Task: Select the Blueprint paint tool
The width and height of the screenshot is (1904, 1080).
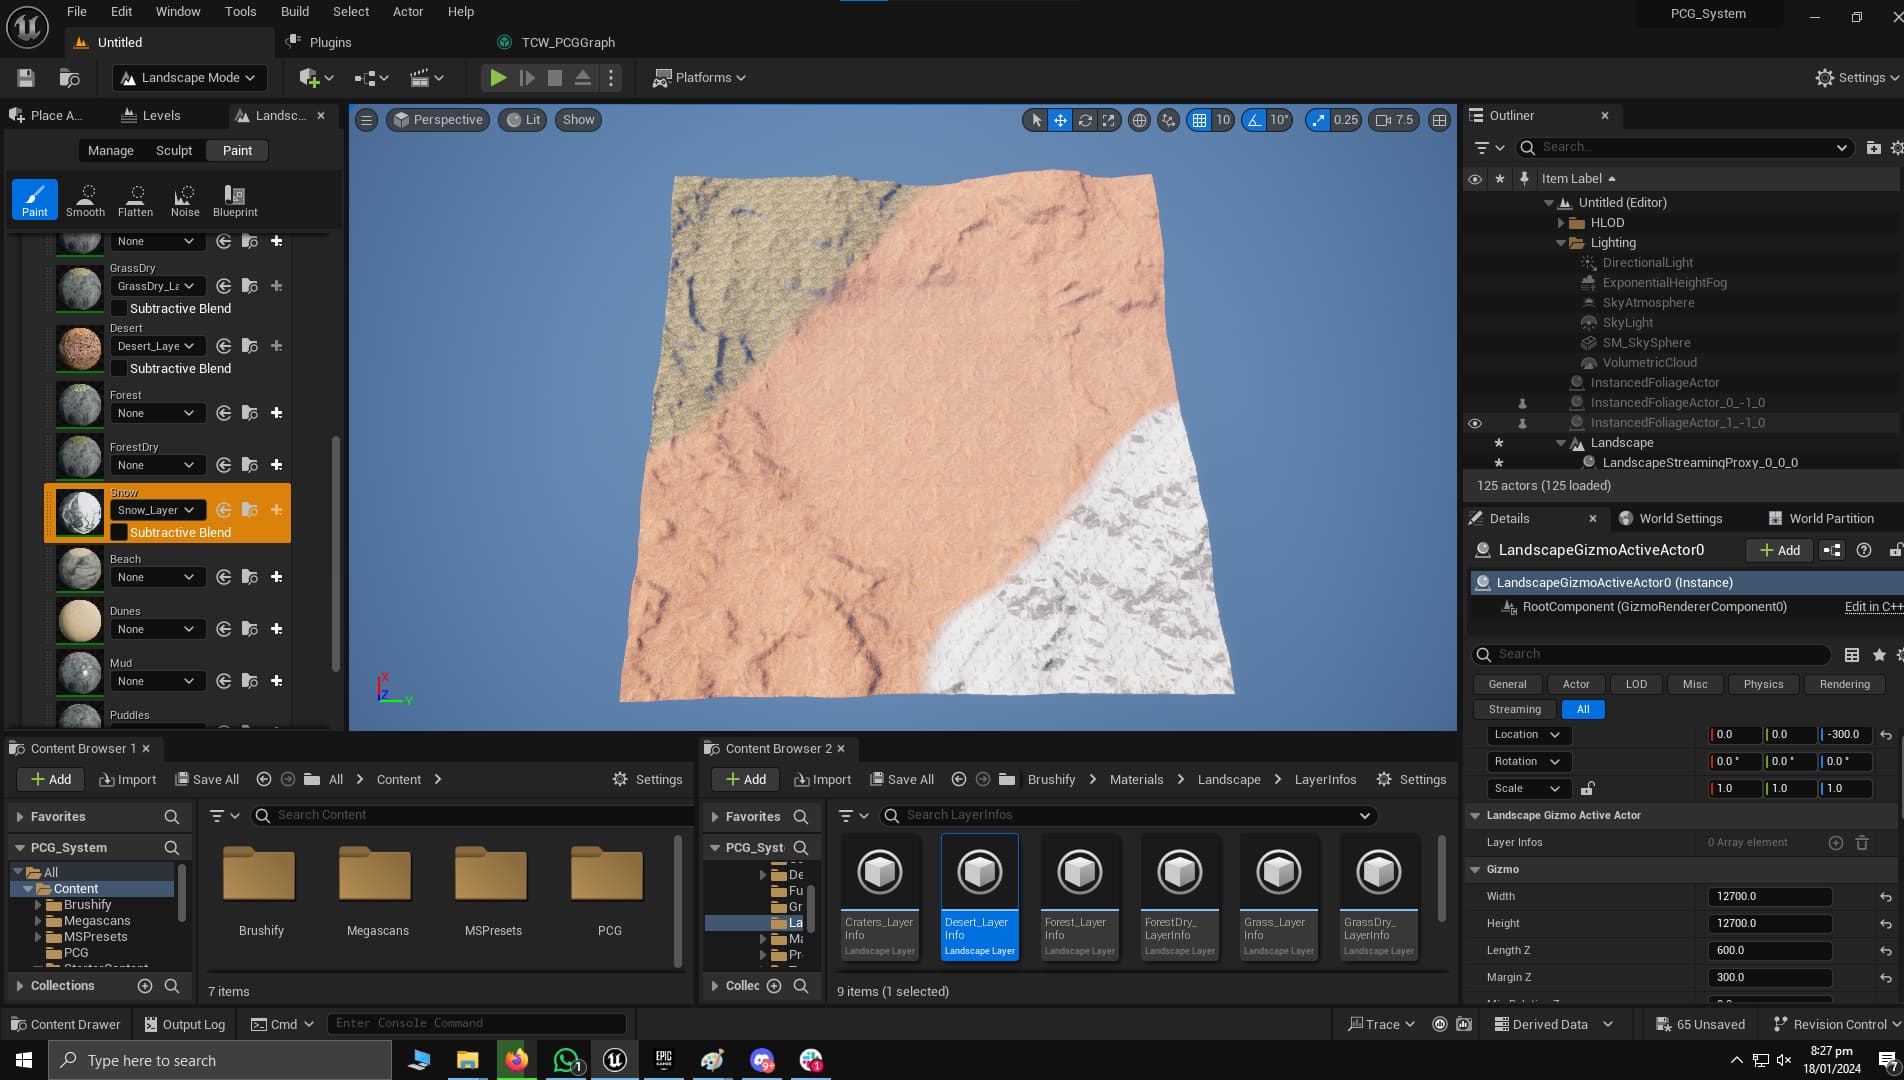Action: pos(235,199)
